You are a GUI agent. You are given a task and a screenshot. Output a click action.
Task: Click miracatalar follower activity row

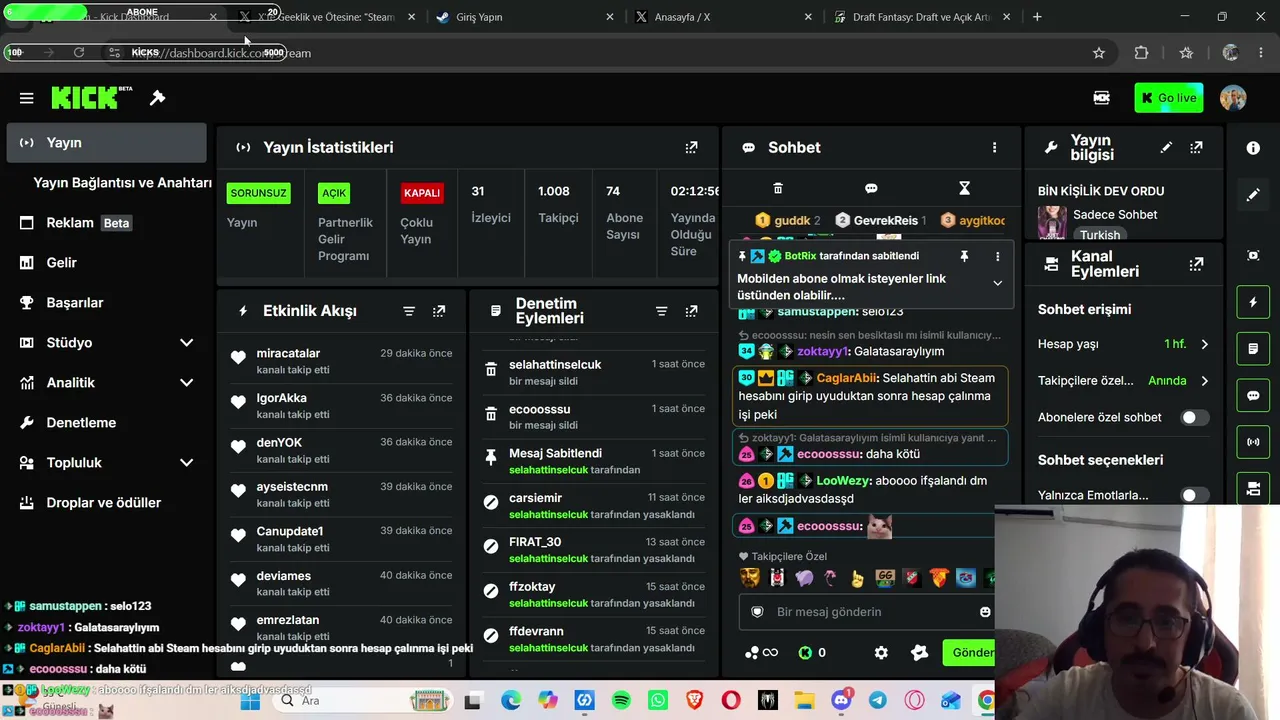[341, 361]
